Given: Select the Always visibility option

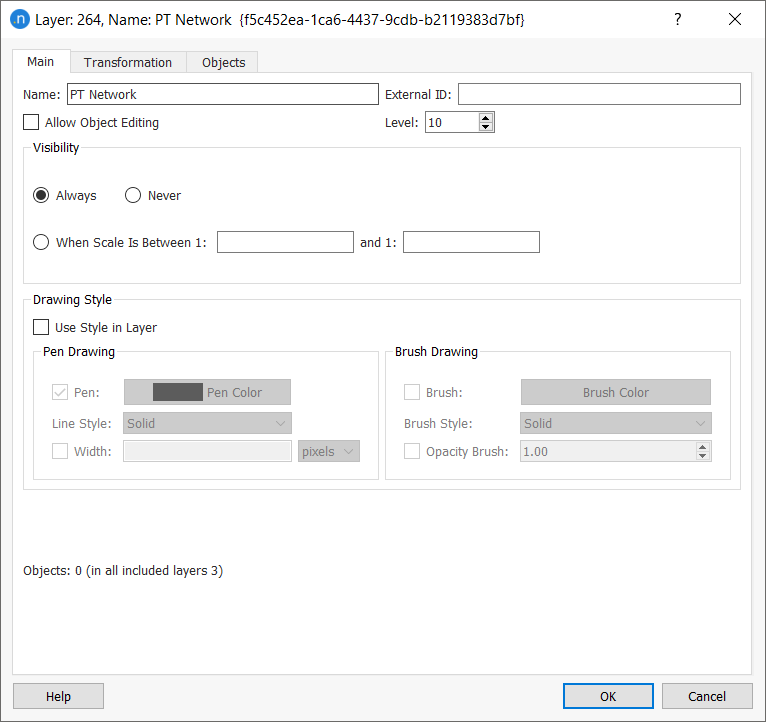Looking at the screenshot, I should point(42,196).
